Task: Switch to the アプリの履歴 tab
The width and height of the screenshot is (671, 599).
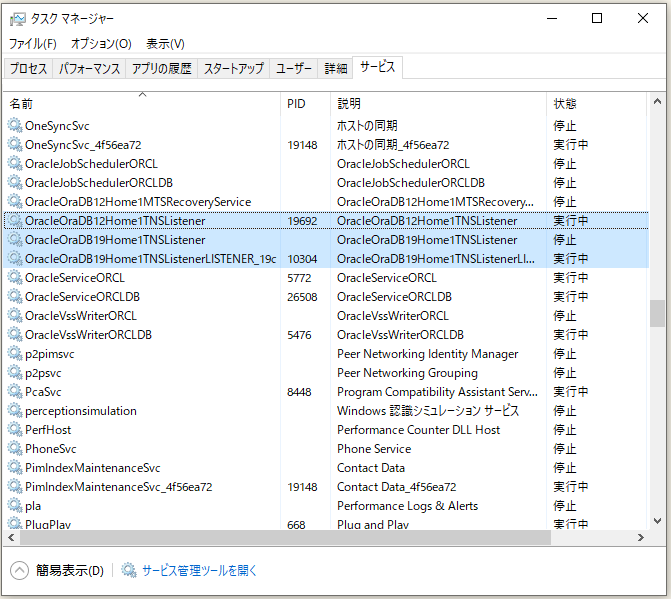Action: pos(161,68)
